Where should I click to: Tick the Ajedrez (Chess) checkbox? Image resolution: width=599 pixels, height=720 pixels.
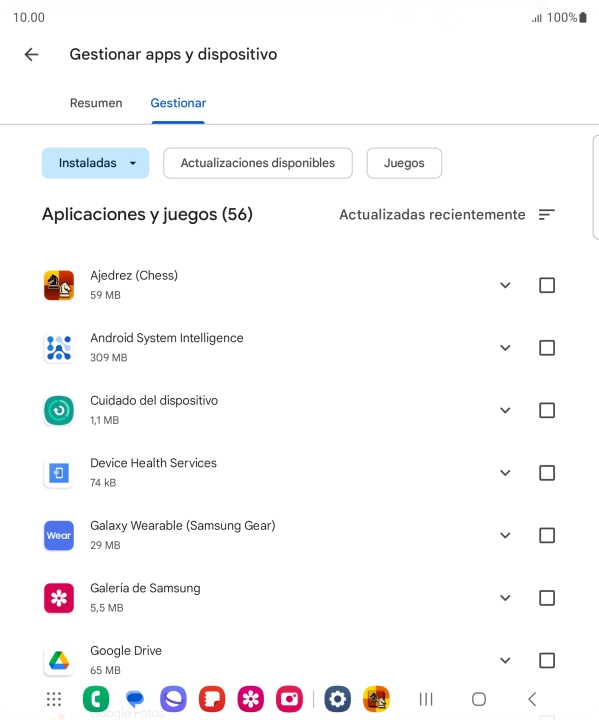(547, 285)
